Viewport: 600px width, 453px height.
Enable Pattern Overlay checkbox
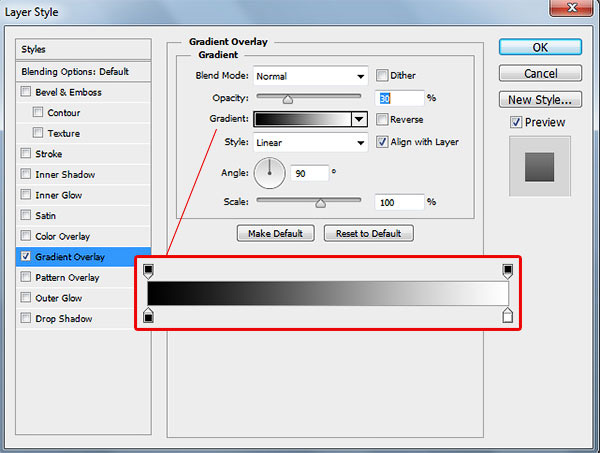click(x=26, y=277)
